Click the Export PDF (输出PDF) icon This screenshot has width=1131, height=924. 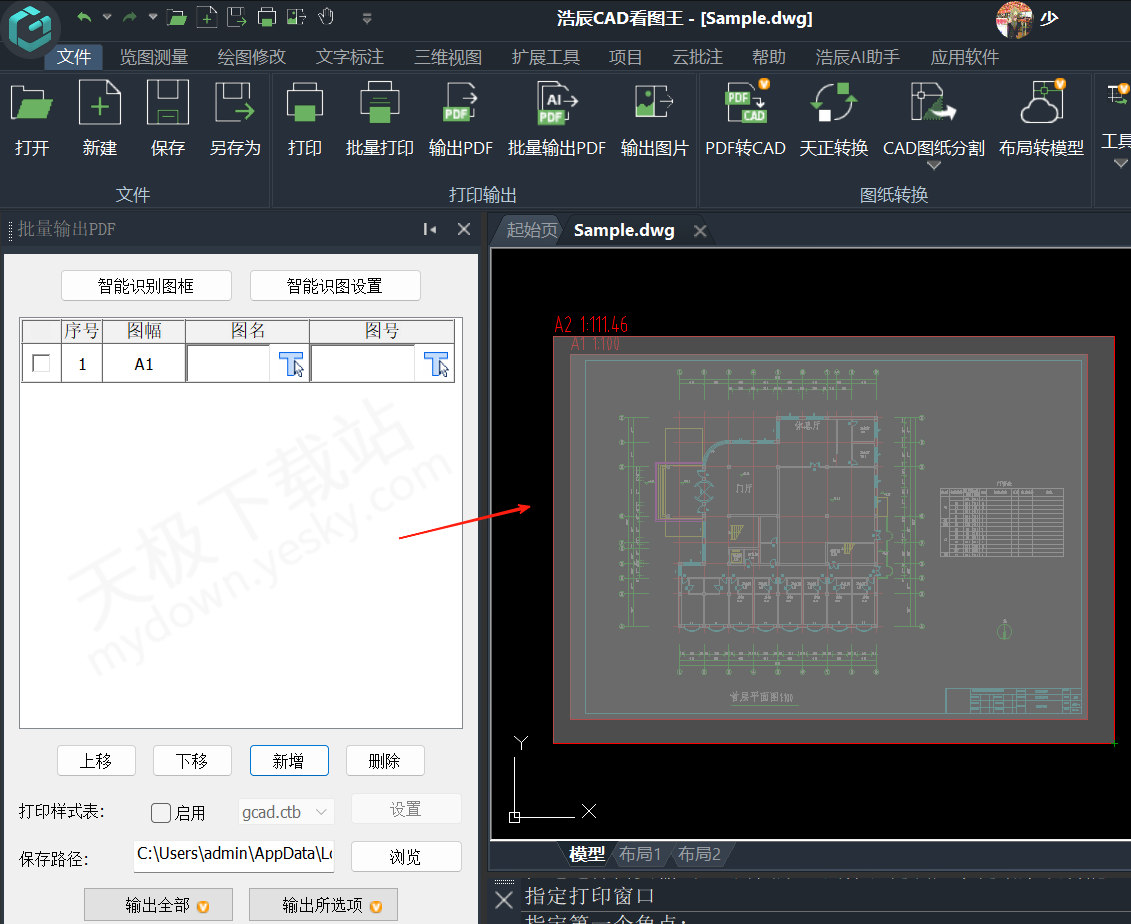coord(460,103)
